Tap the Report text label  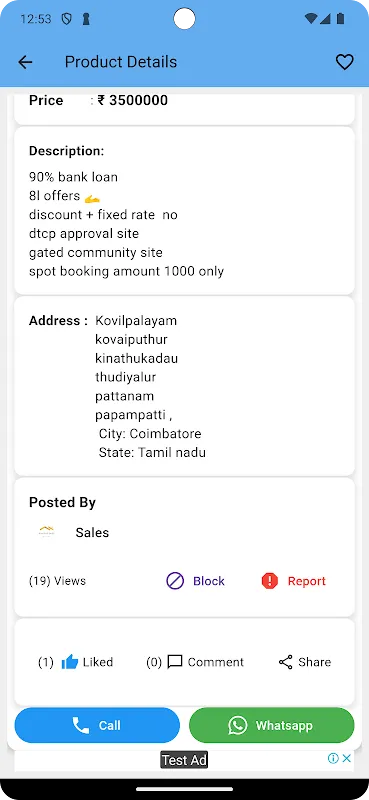pos(307,581)
